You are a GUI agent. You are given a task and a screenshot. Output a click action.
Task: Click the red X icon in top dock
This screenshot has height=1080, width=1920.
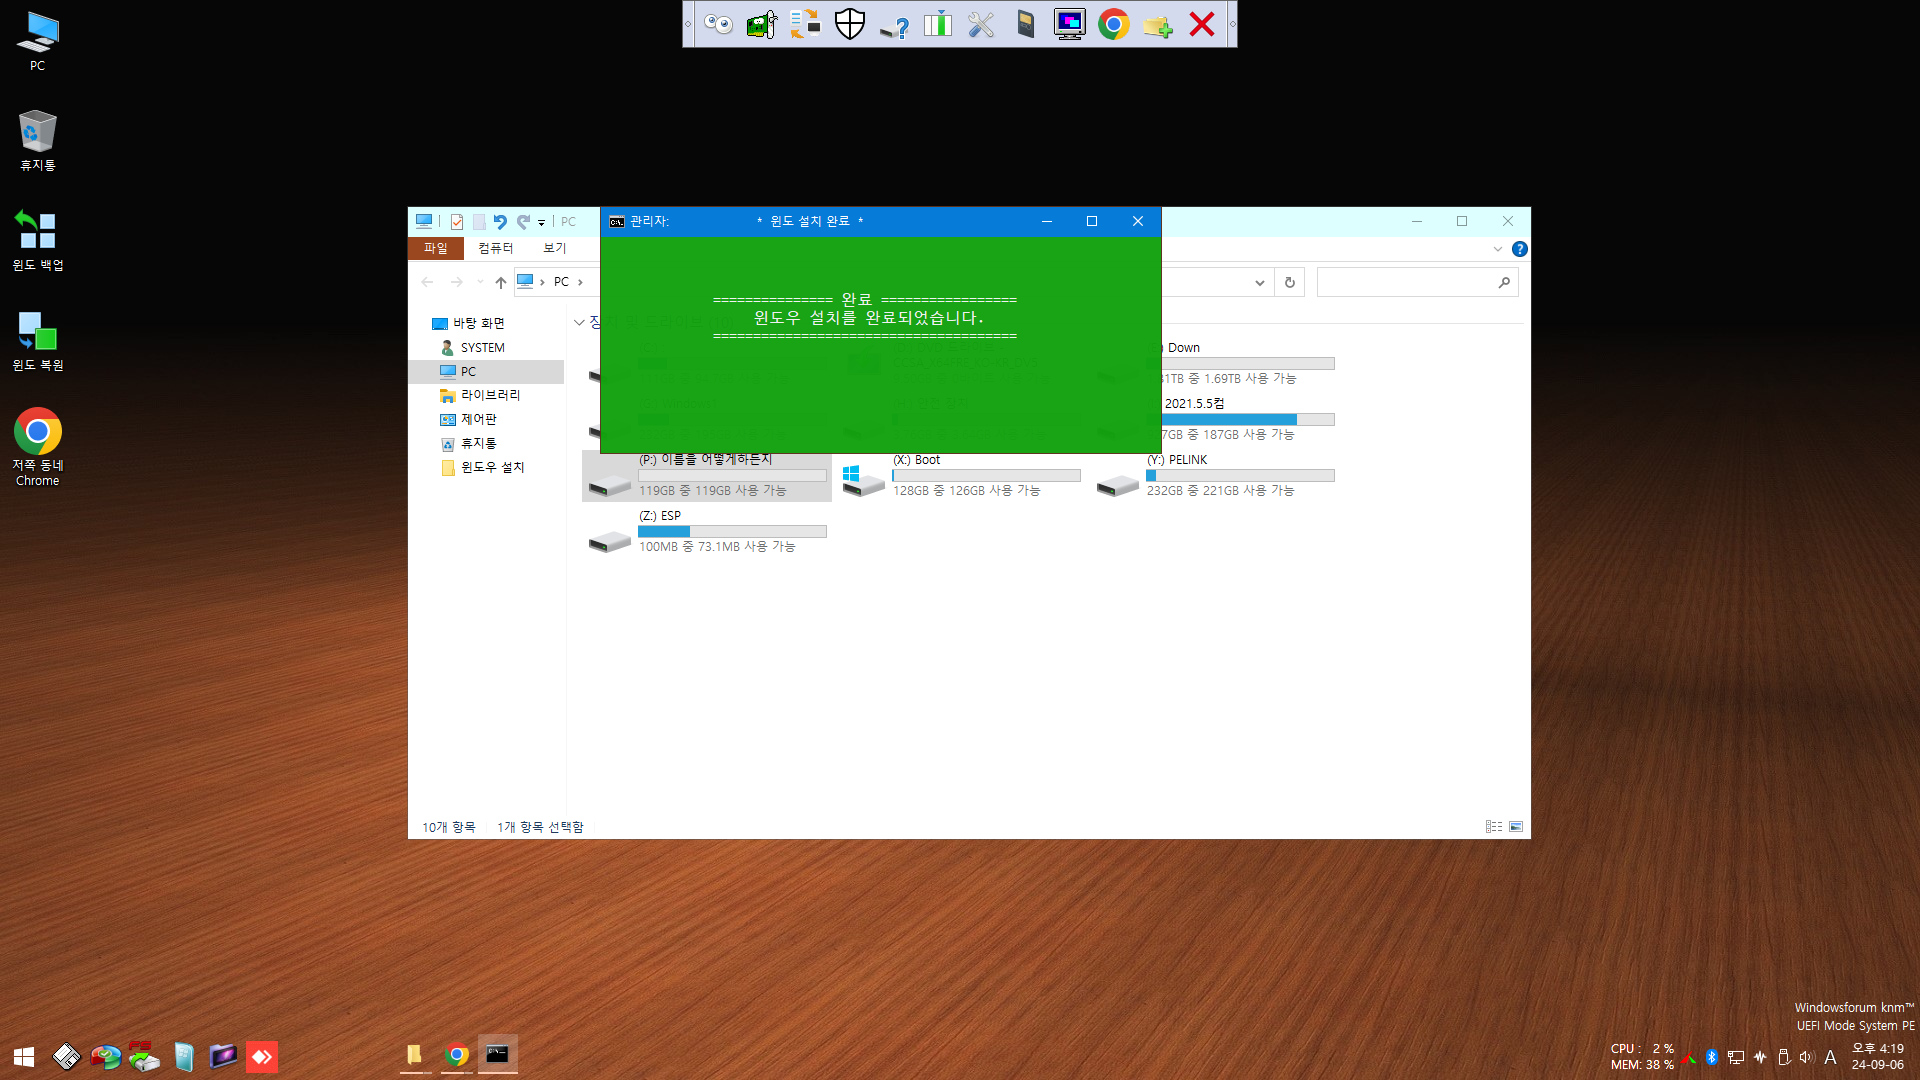pos(1202,24)
